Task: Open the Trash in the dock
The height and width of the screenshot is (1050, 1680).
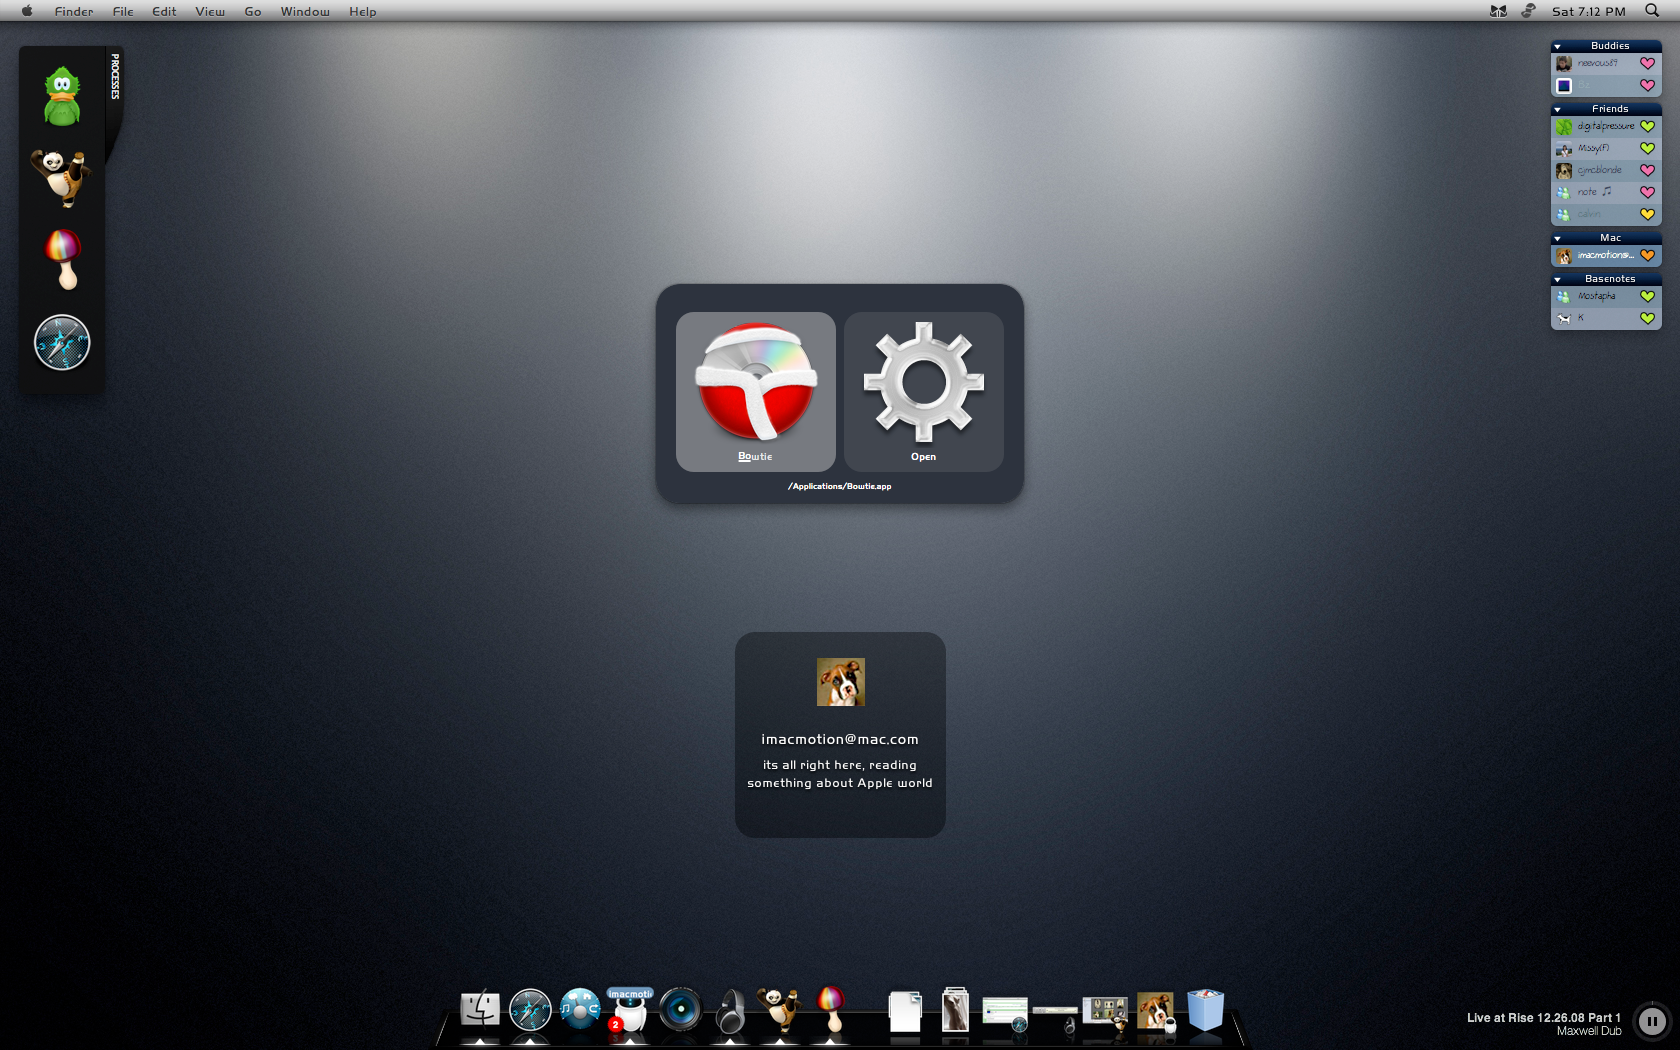Action: click(1205, 1010)
